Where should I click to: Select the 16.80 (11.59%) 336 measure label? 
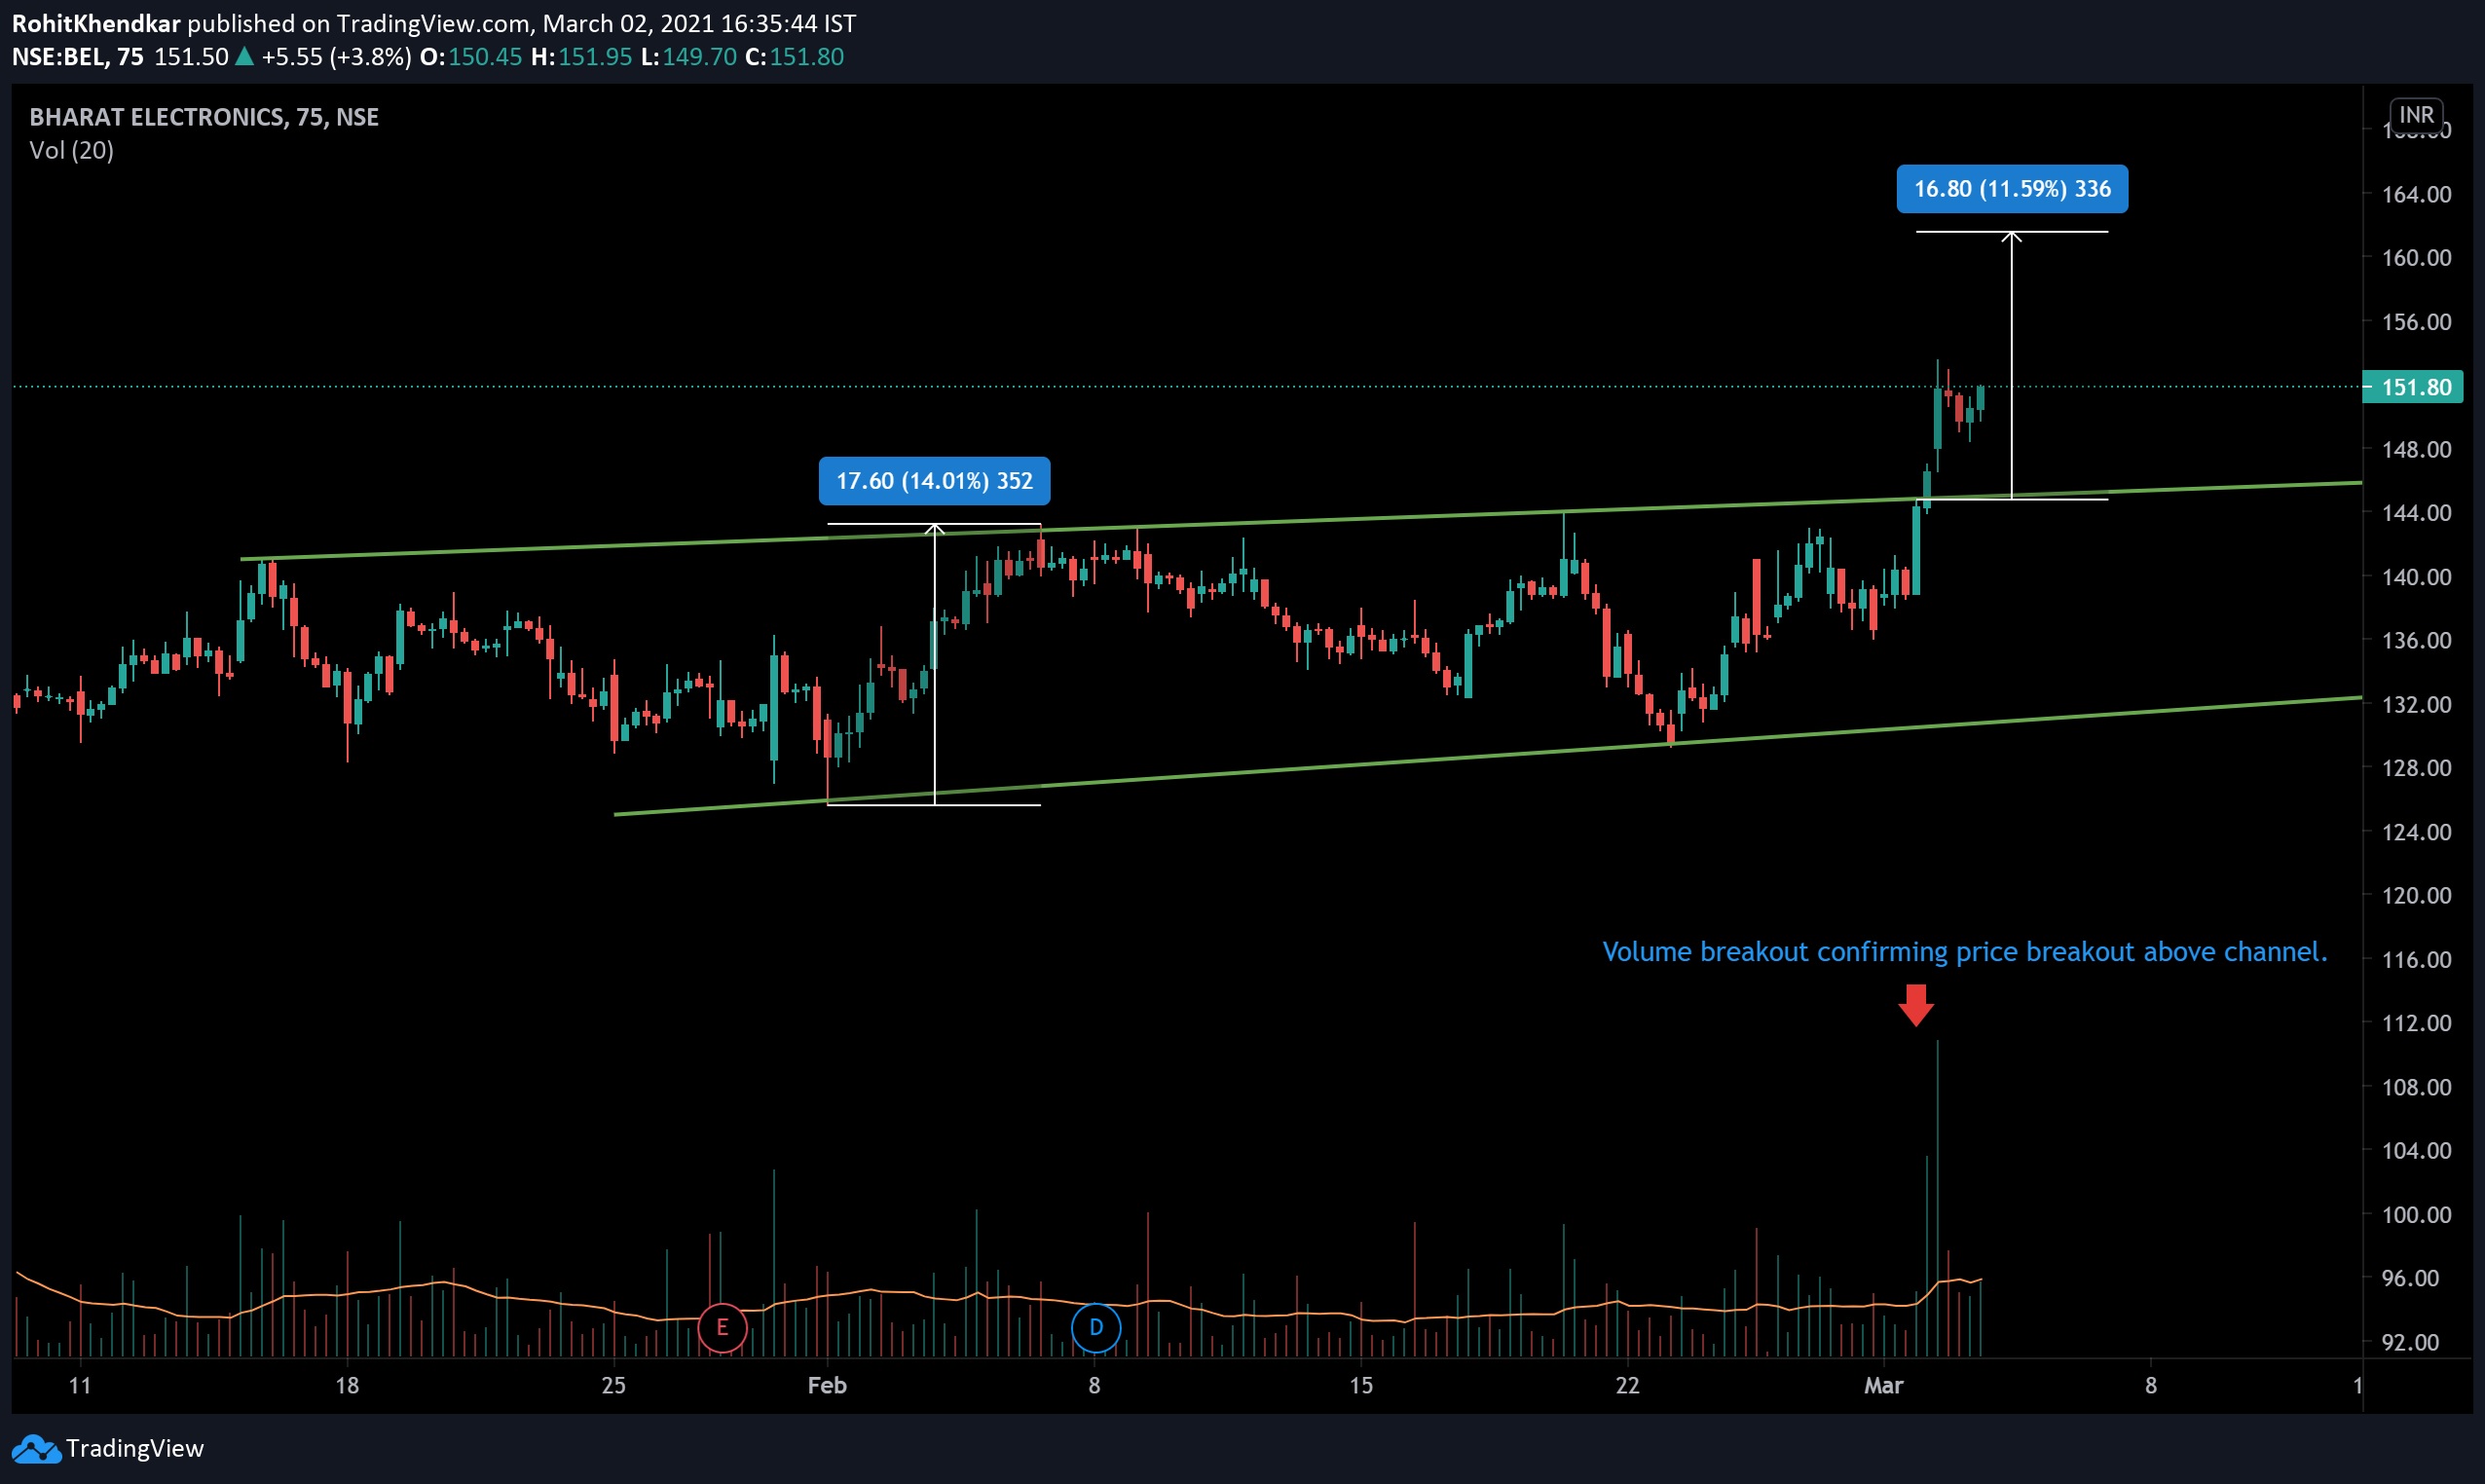tap(2012, 189)
